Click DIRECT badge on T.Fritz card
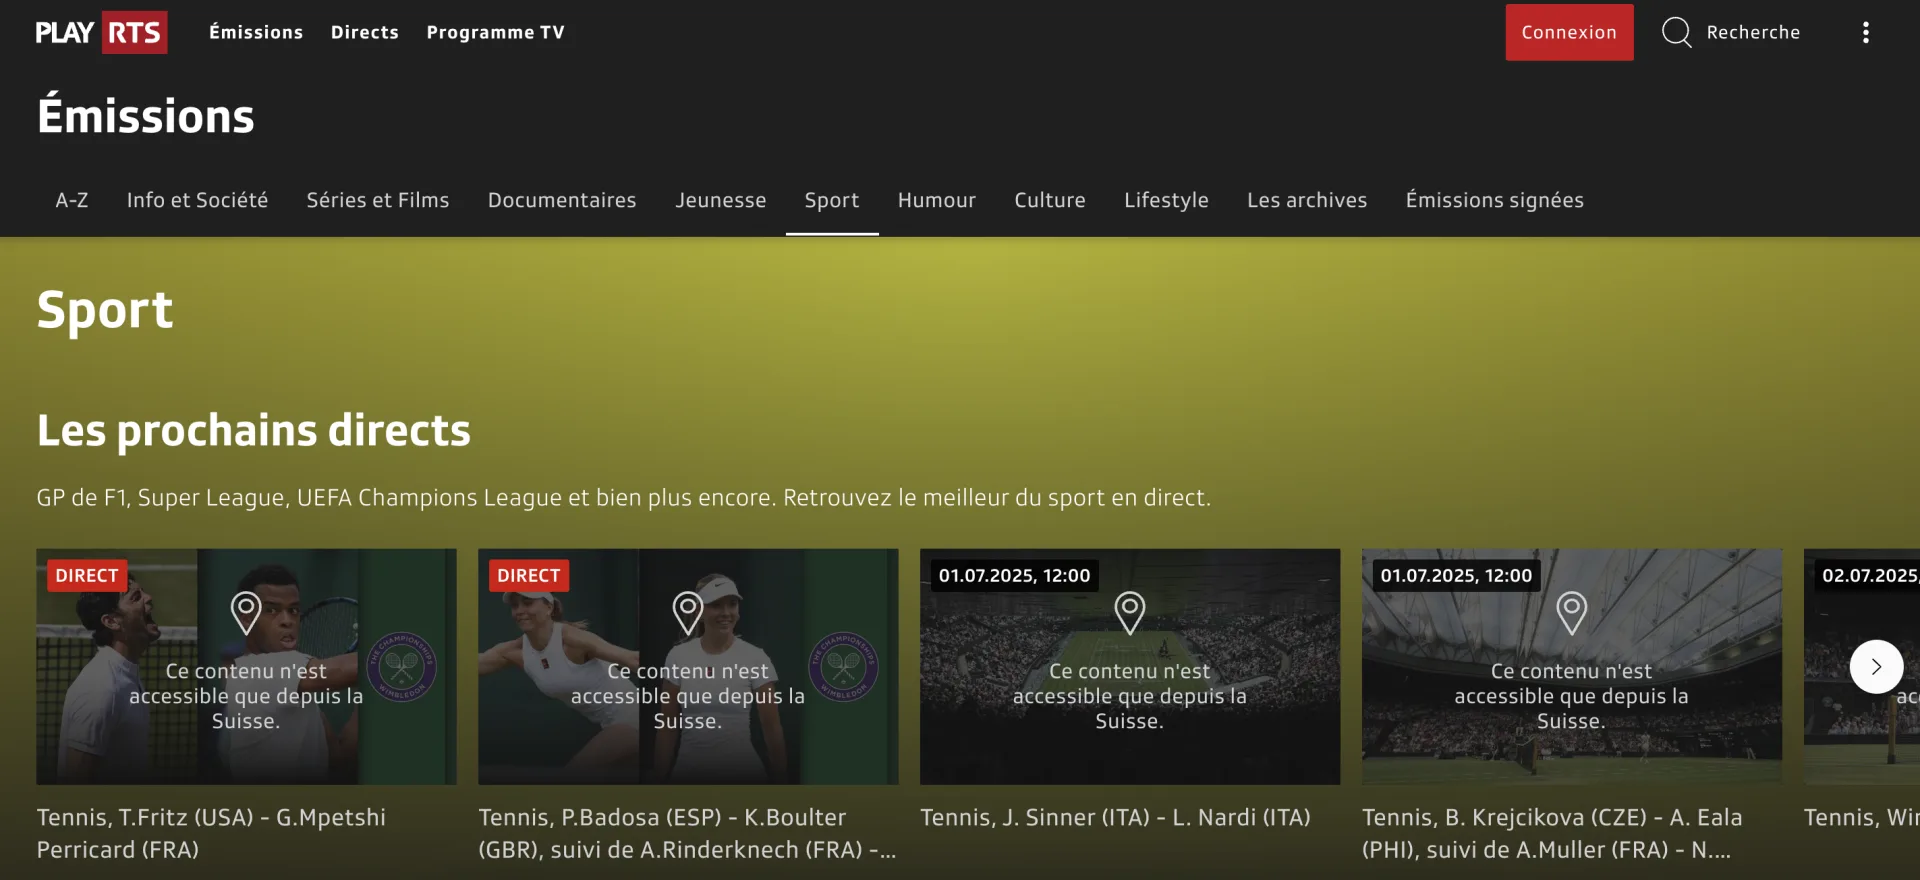 [87, 575]
